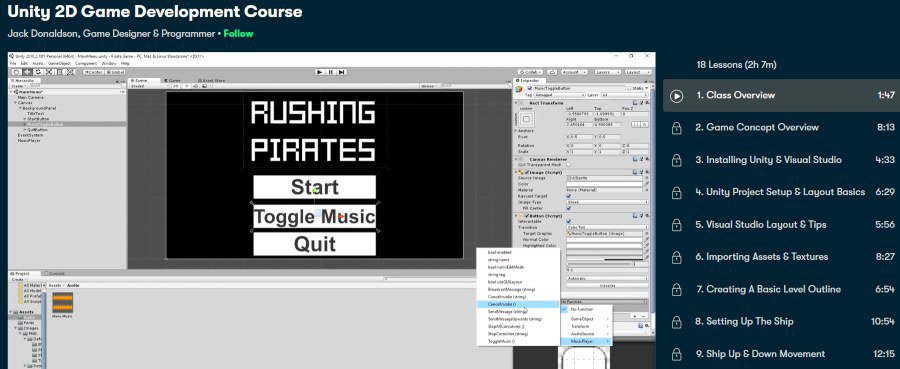Toggle Button (Script) component enabled checkbox
Viewport: 900px width, 369px height.
(x=527, y=216)
